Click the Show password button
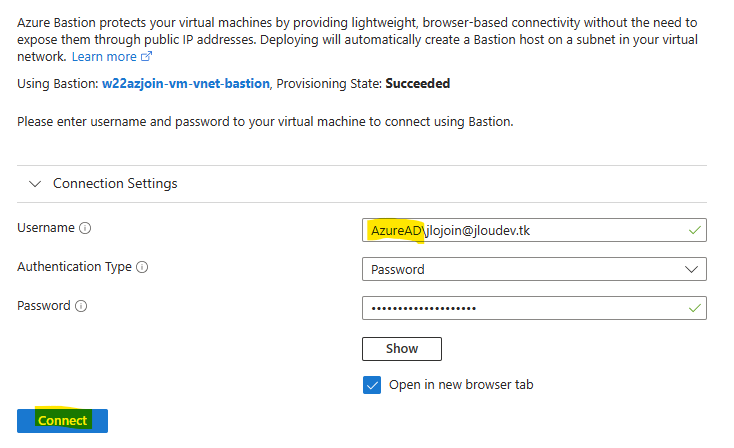 402,349
